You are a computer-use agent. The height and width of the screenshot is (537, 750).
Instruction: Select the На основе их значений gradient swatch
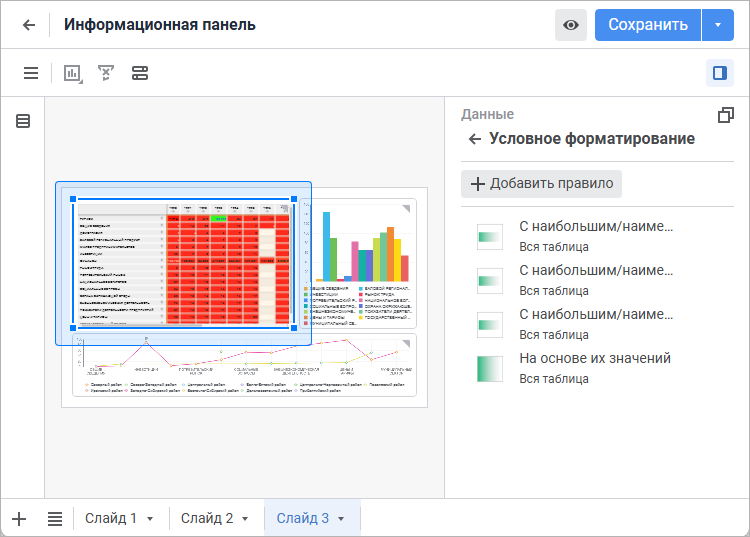[x=490, y=368]
